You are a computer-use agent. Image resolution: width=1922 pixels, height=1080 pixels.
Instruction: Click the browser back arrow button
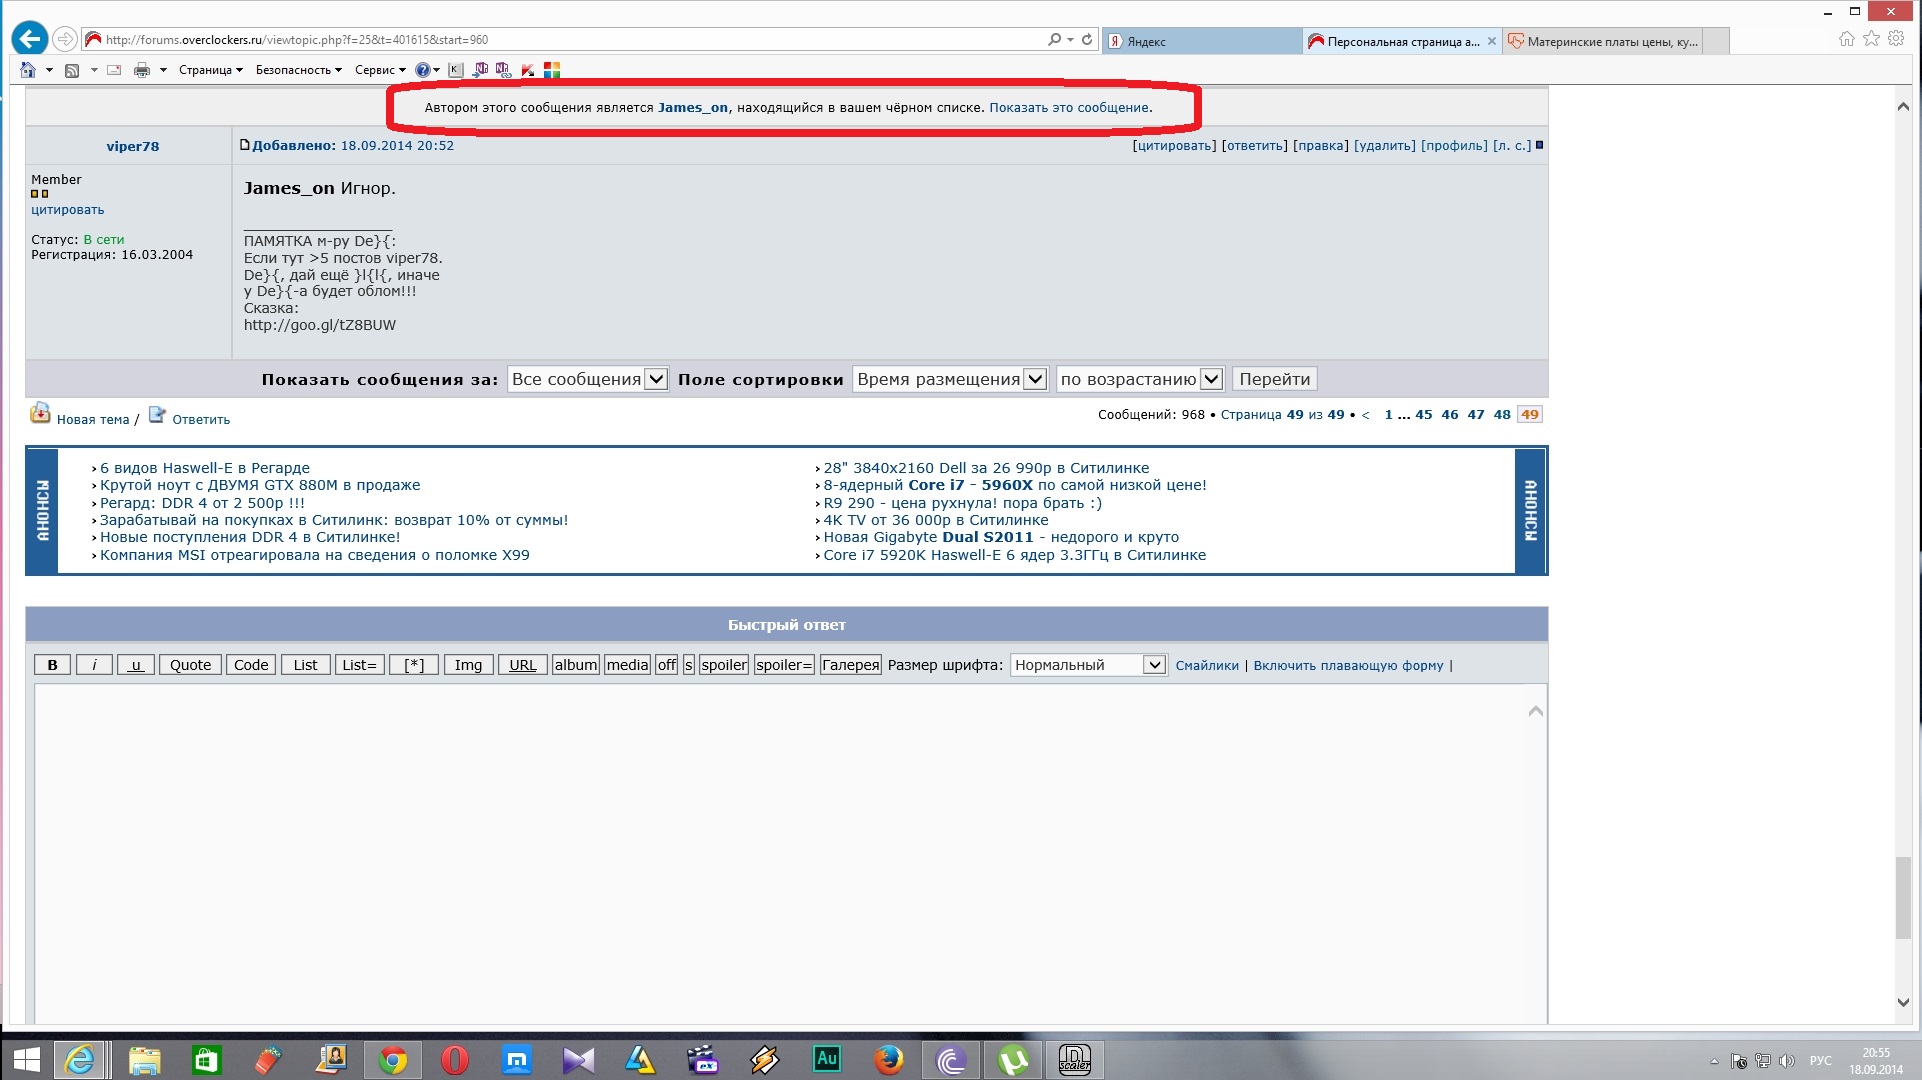pos(30,39)
